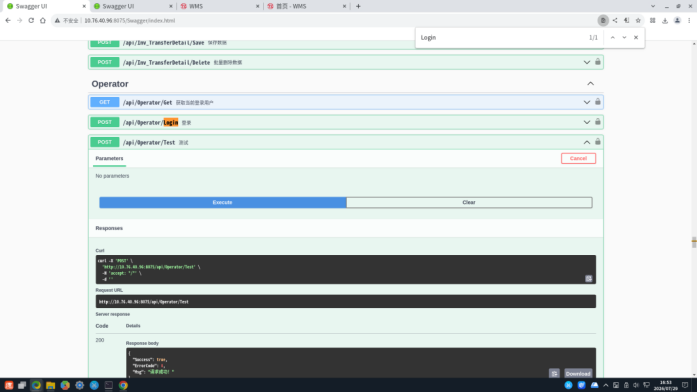Click the find-in-page icon in the address bar

tap(603, 20)
